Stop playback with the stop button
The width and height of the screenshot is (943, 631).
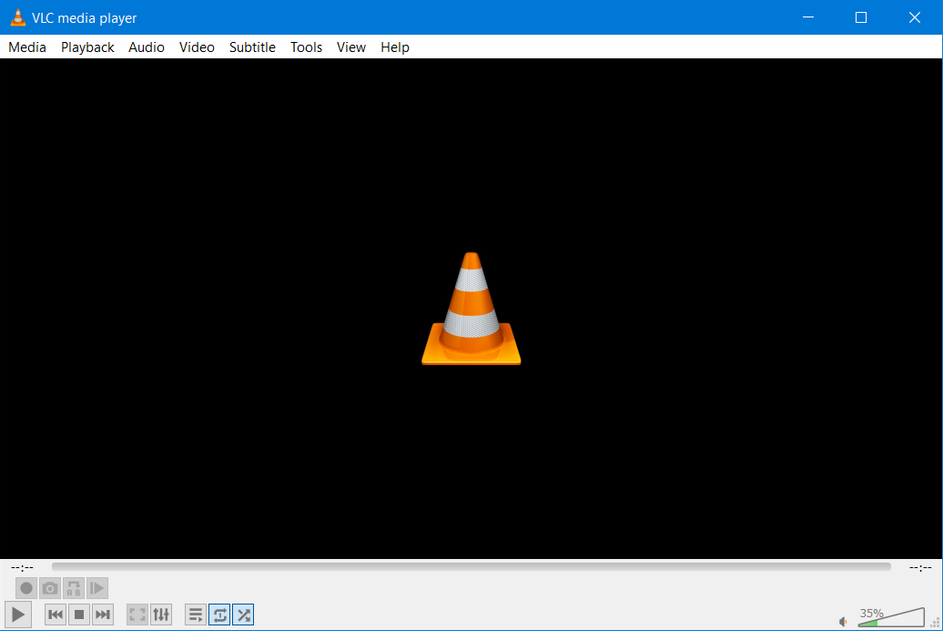click(79, 614)
